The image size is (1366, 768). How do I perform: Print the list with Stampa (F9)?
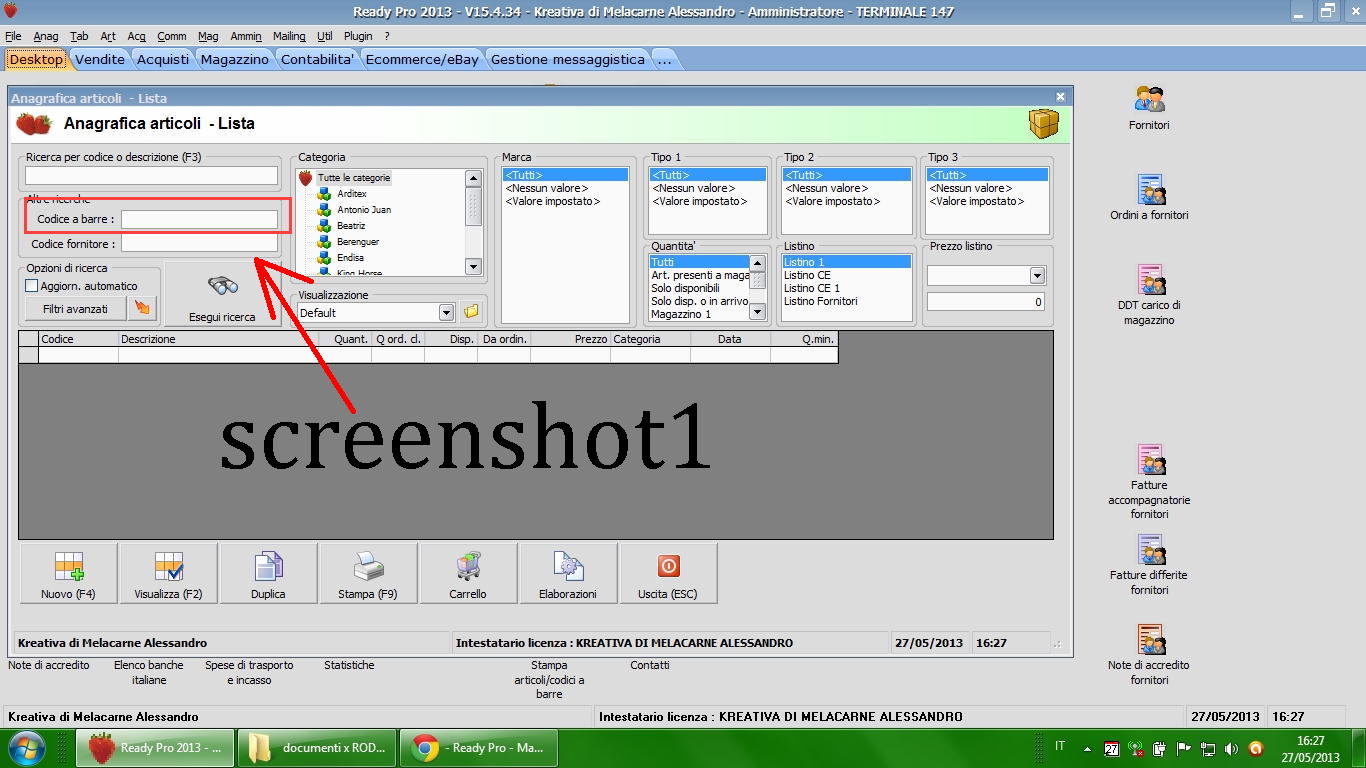[x=368, y=573]
